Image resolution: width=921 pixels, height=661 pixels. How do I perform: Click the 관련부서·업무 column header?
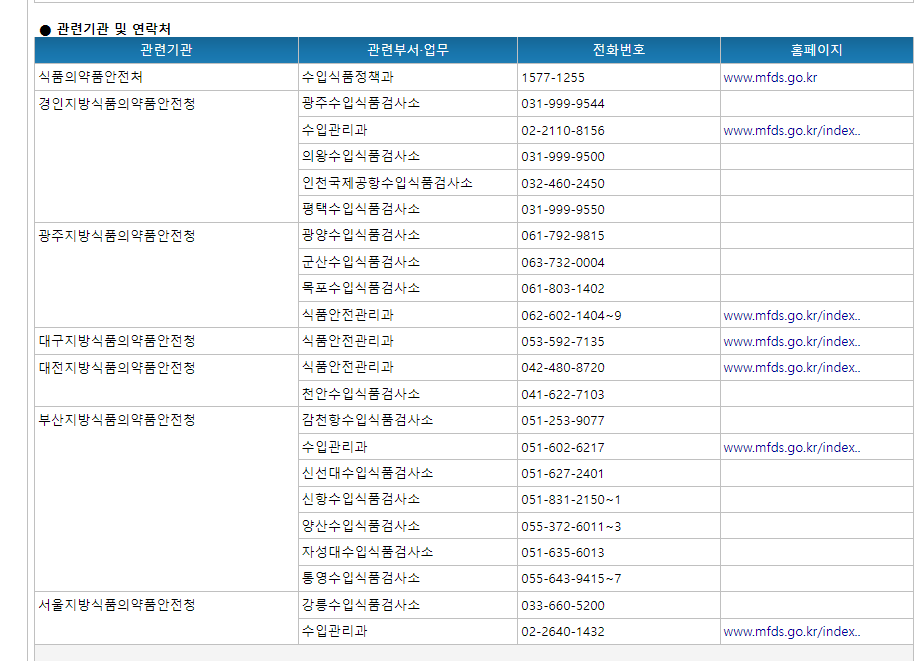coord(408,50)
